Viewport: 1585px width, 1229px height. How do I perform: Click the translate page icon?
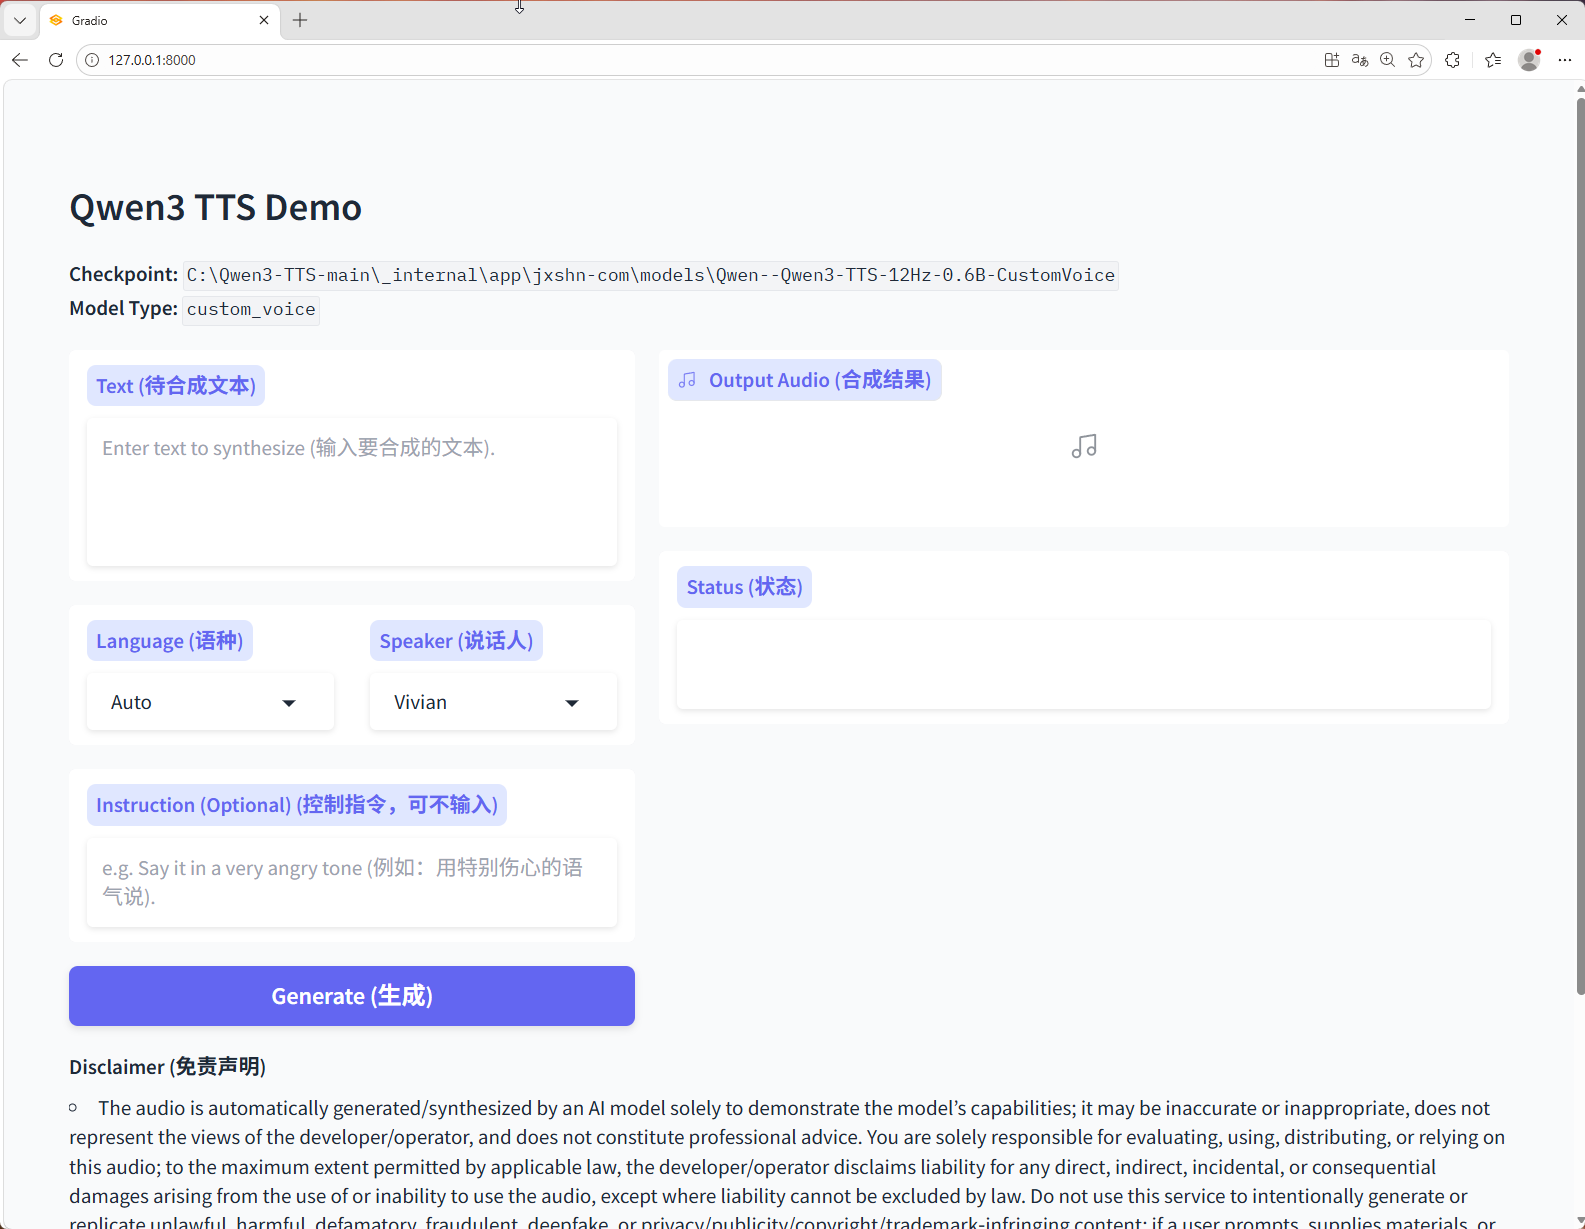[1360, 60]
